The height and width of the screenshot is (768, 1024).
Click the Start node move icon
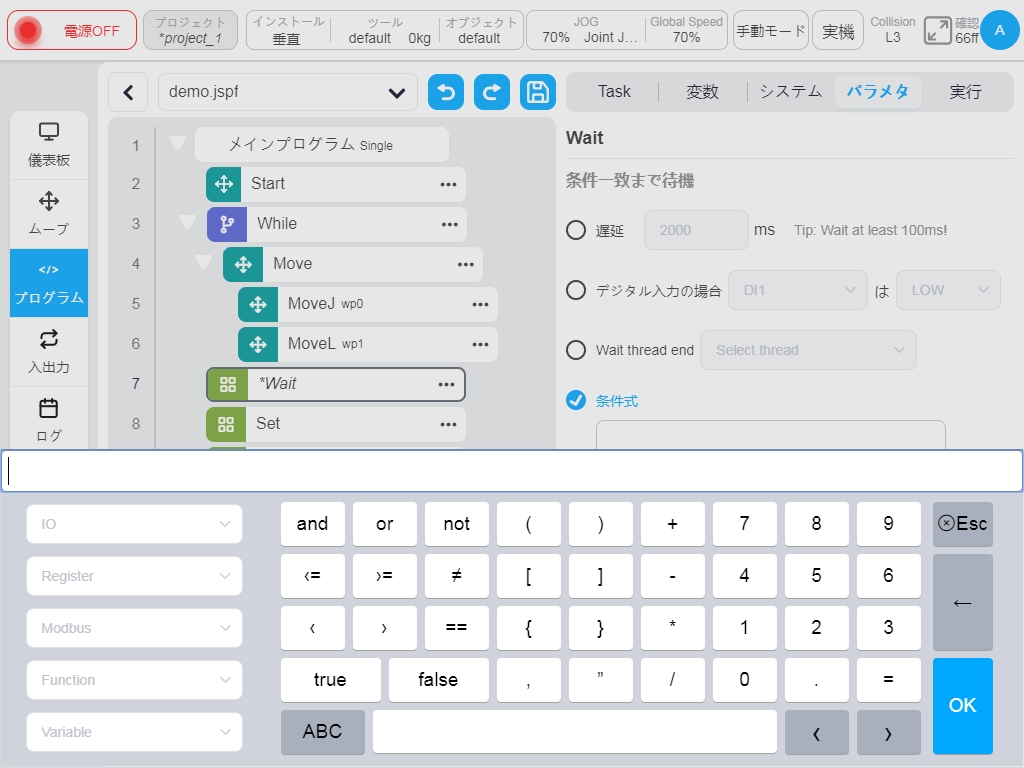click(224, 184)
